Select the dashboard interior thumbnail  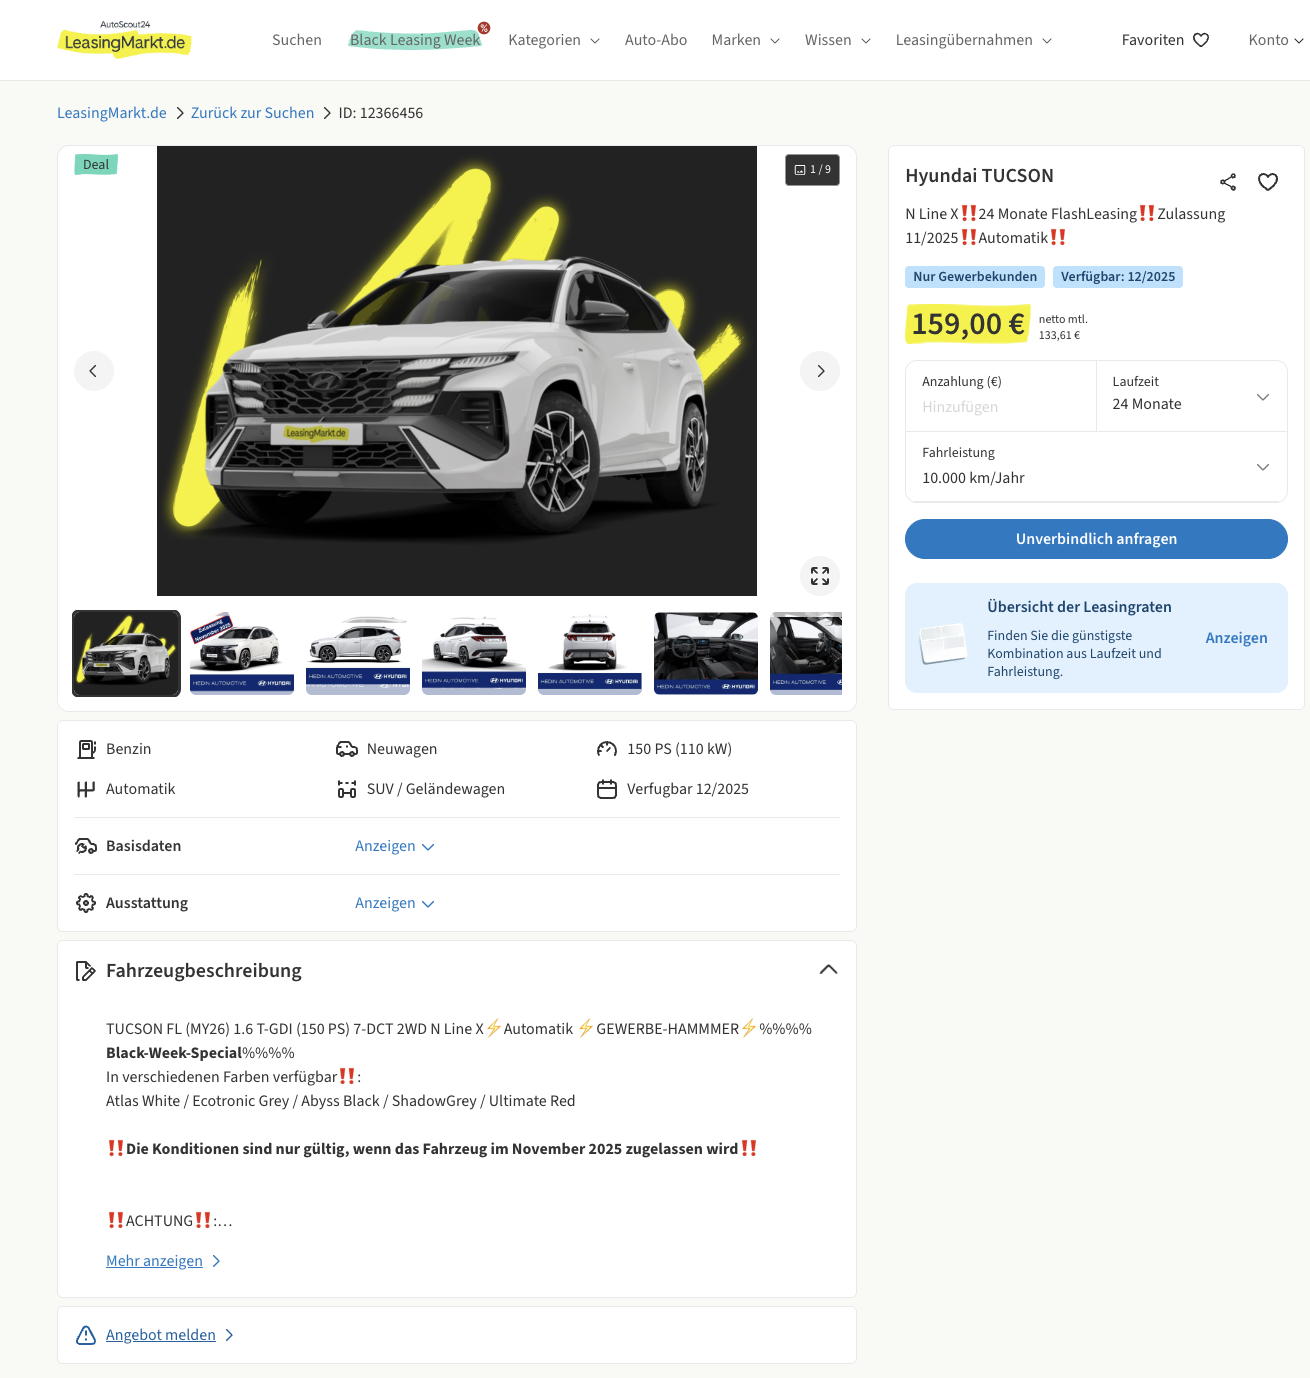click(x=706, y=653)
